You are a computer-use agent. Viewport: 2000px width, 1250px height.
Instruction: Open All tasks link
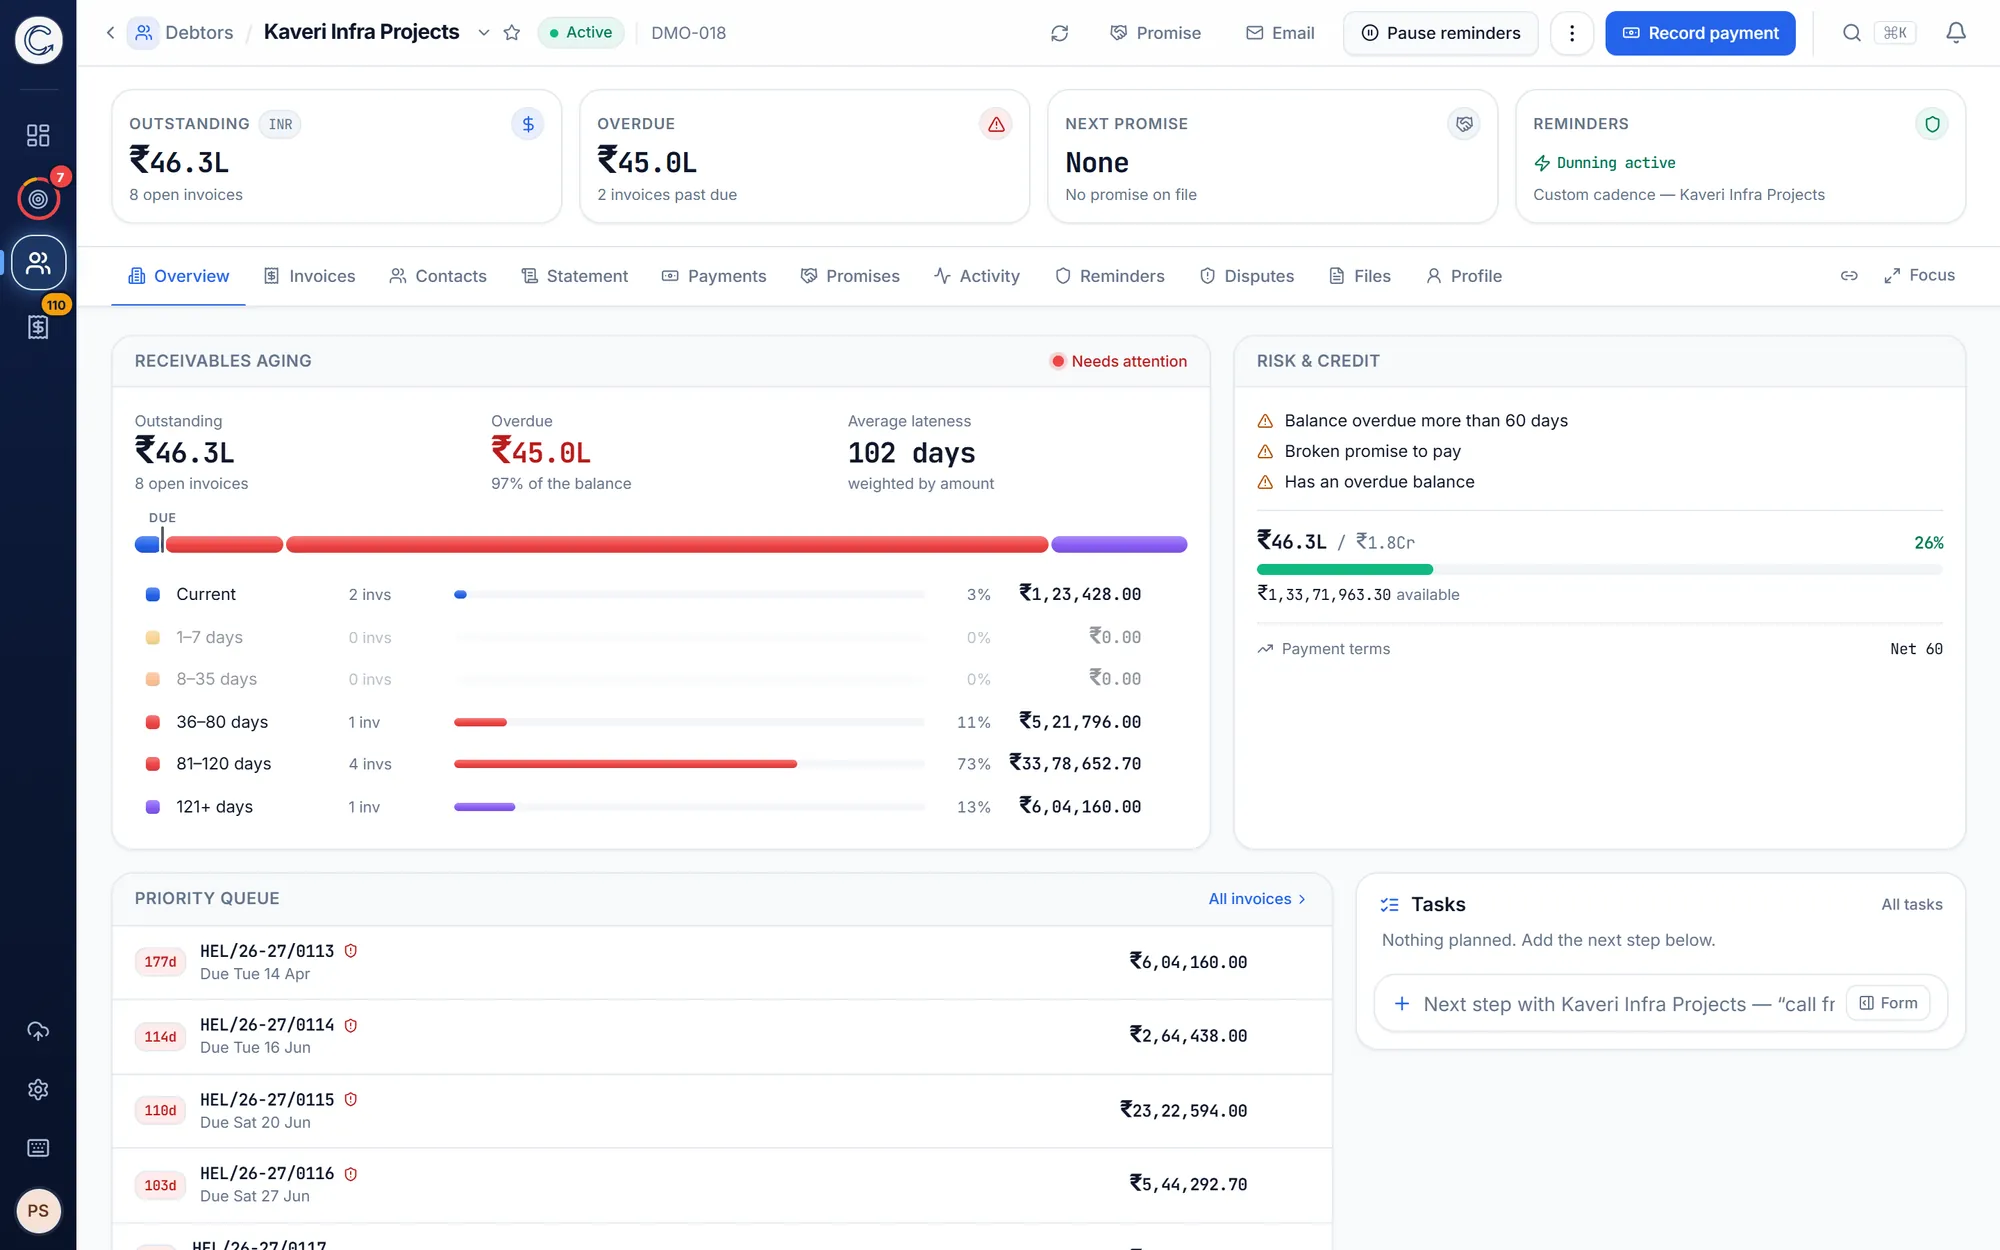click(x=1912, y=905)
